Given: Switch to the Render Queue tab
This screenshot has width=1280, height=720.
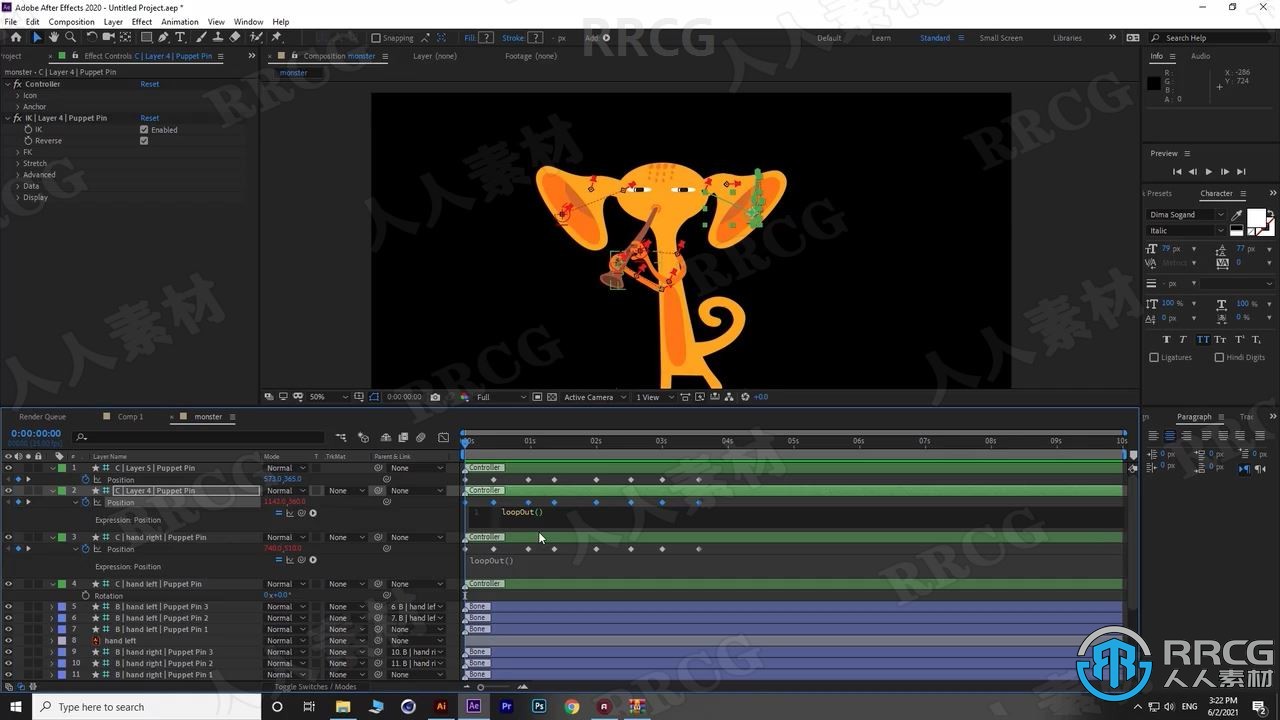Looking at the screenshot, I should (42, 417).
